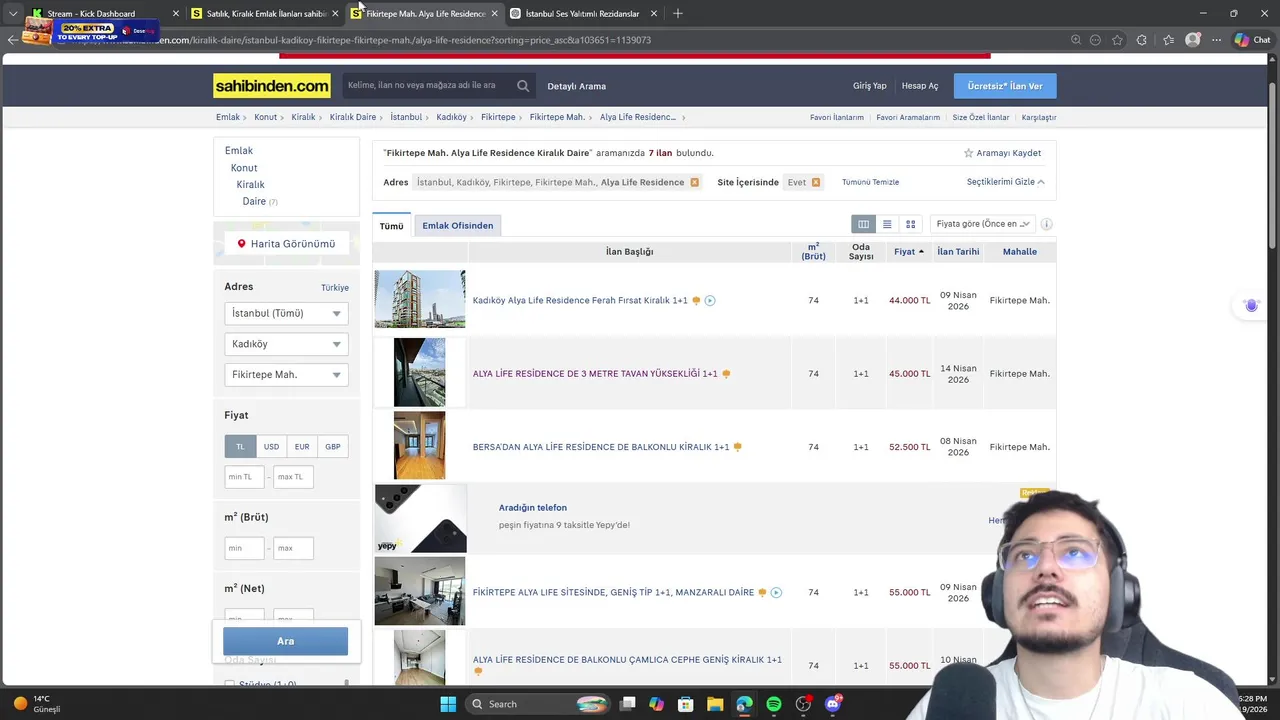The image size is (1280, 720).
Task: Click Türkiye link in Adres panel
Action: tap(335, 288)
